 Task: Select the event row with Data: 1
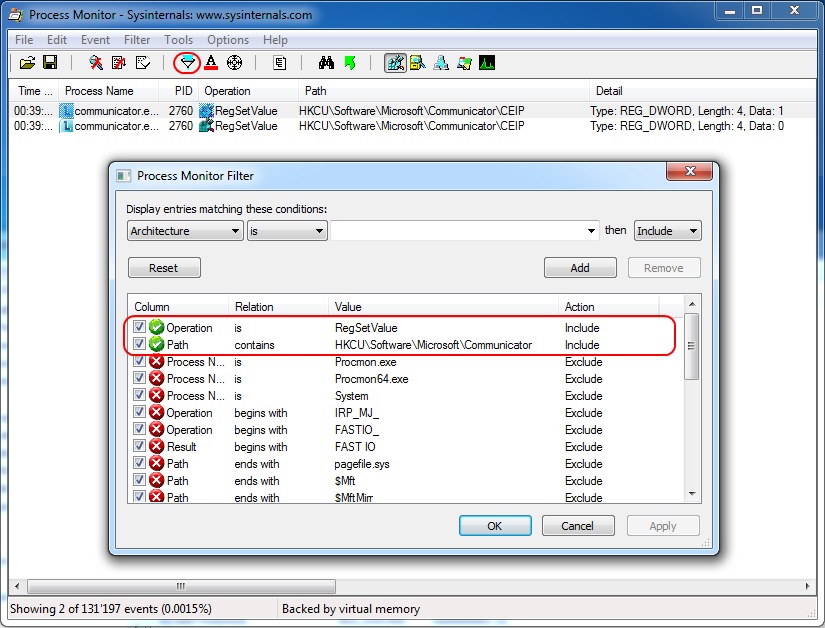(412, 111)
